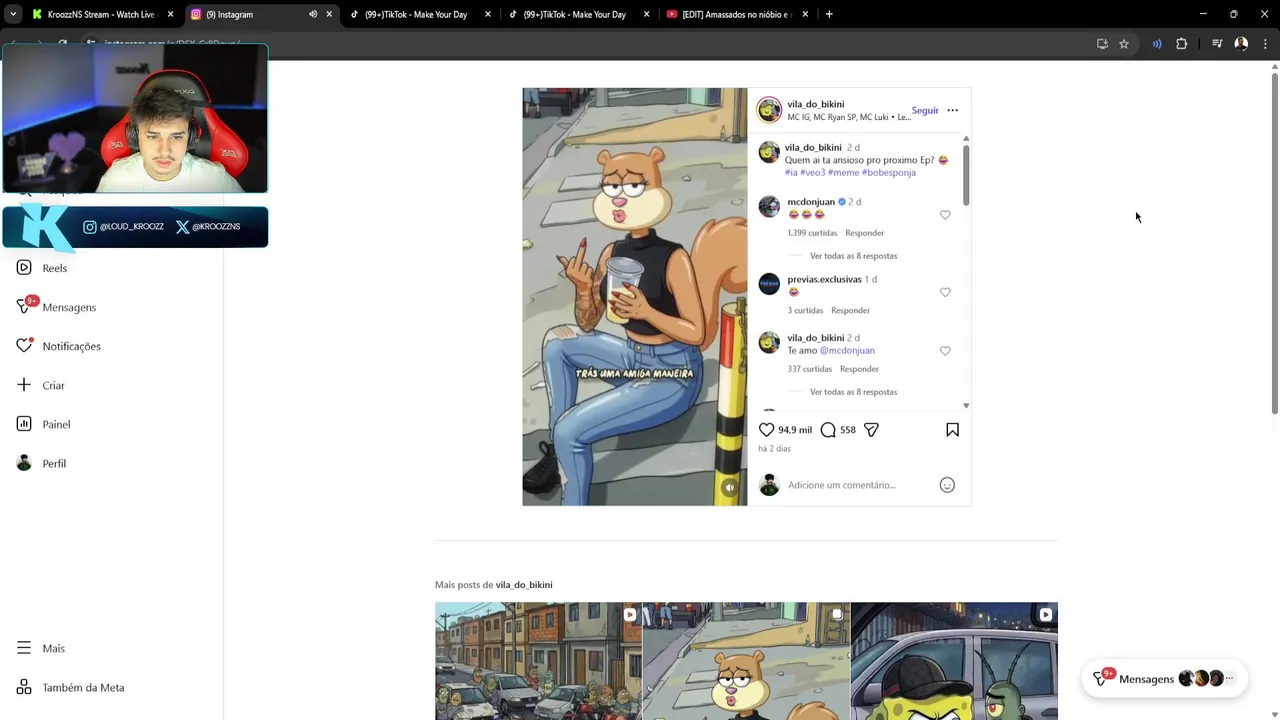
Task: Click the page vertical scrollbar thumb
Action: click(x=1274, y=242)
